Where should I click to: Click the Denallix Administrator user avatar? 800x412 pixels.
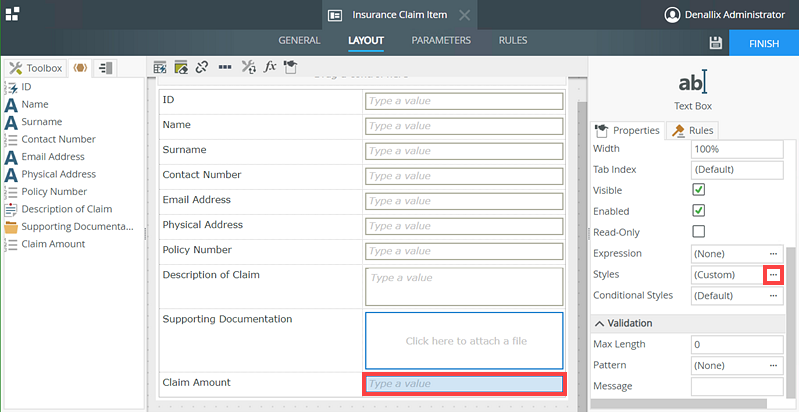pos(672,15)
